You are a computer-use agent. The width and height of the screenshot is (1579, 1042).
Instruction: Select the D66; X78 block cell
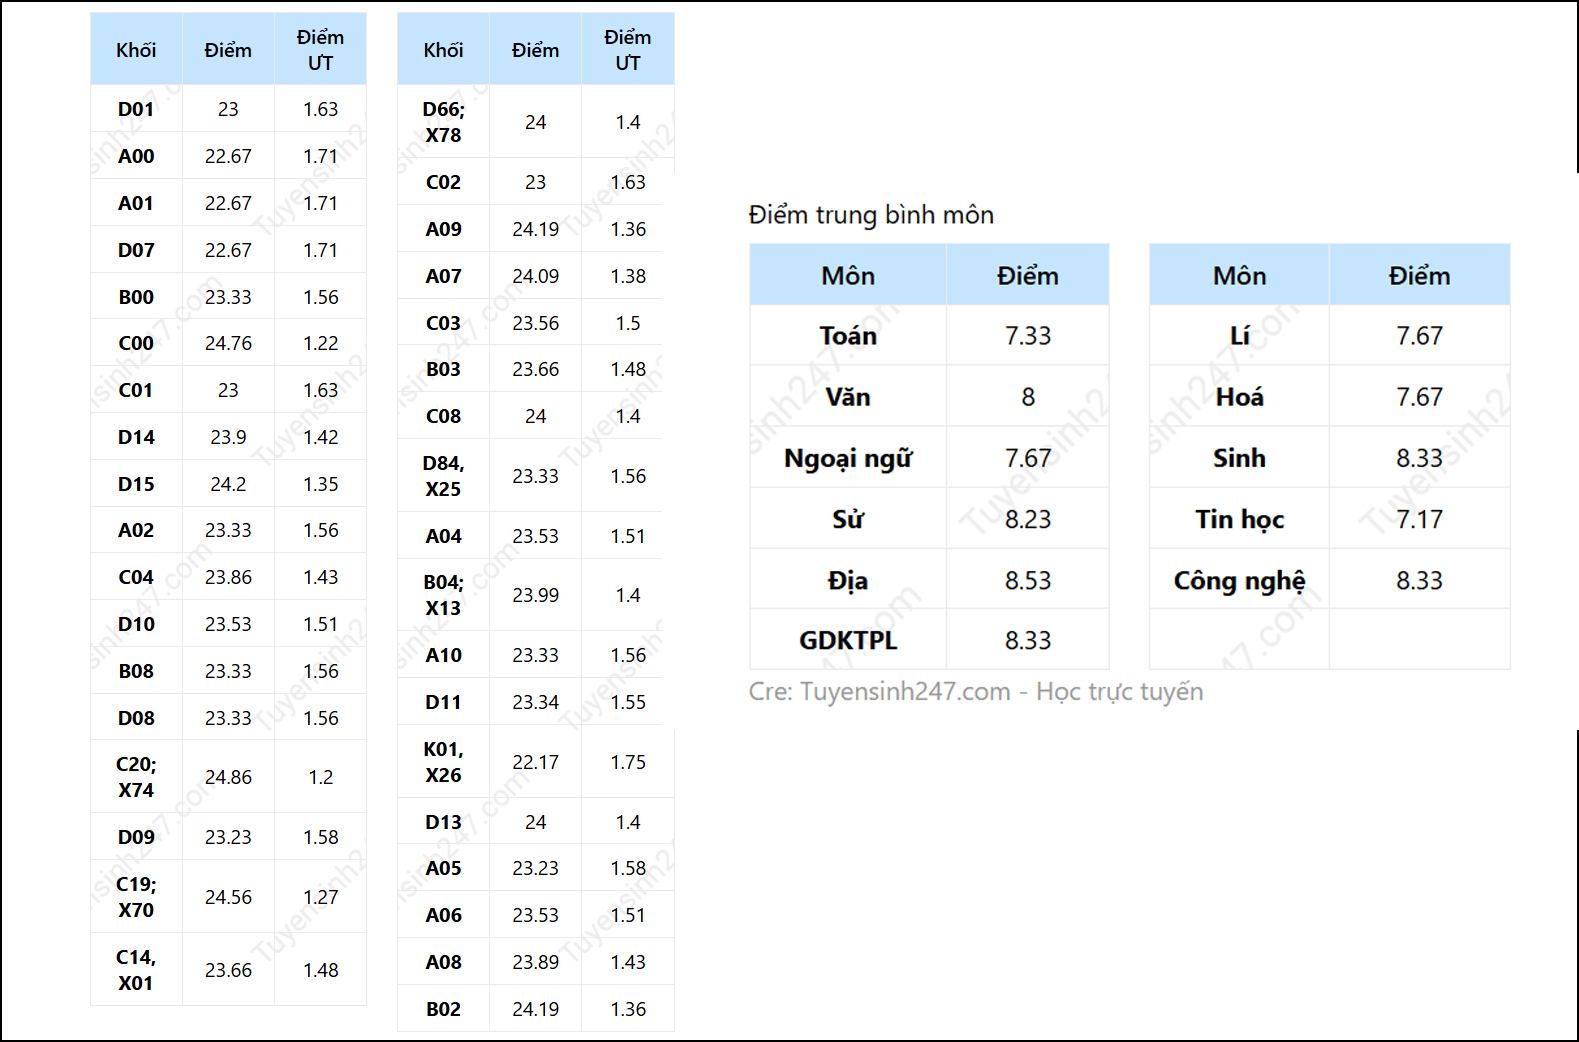[443, 122]
